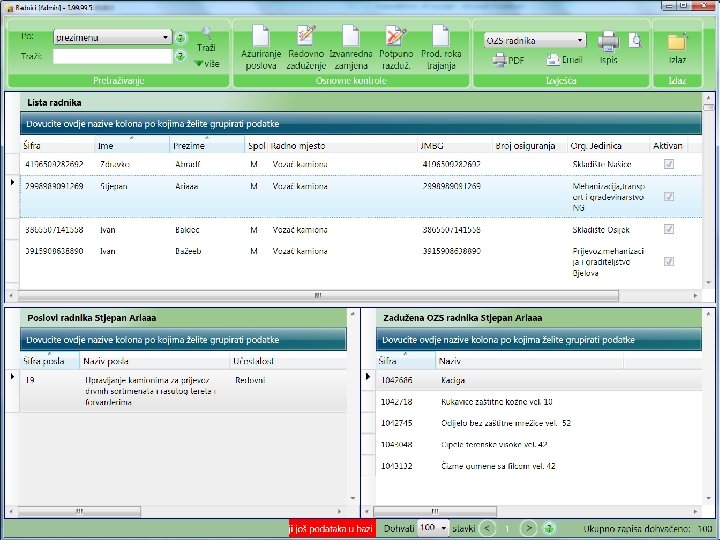Click the horizontal scrollbar of Lista radnika
Image resolution: width=720 pixels, height=540 pixels.
point(318,295)
